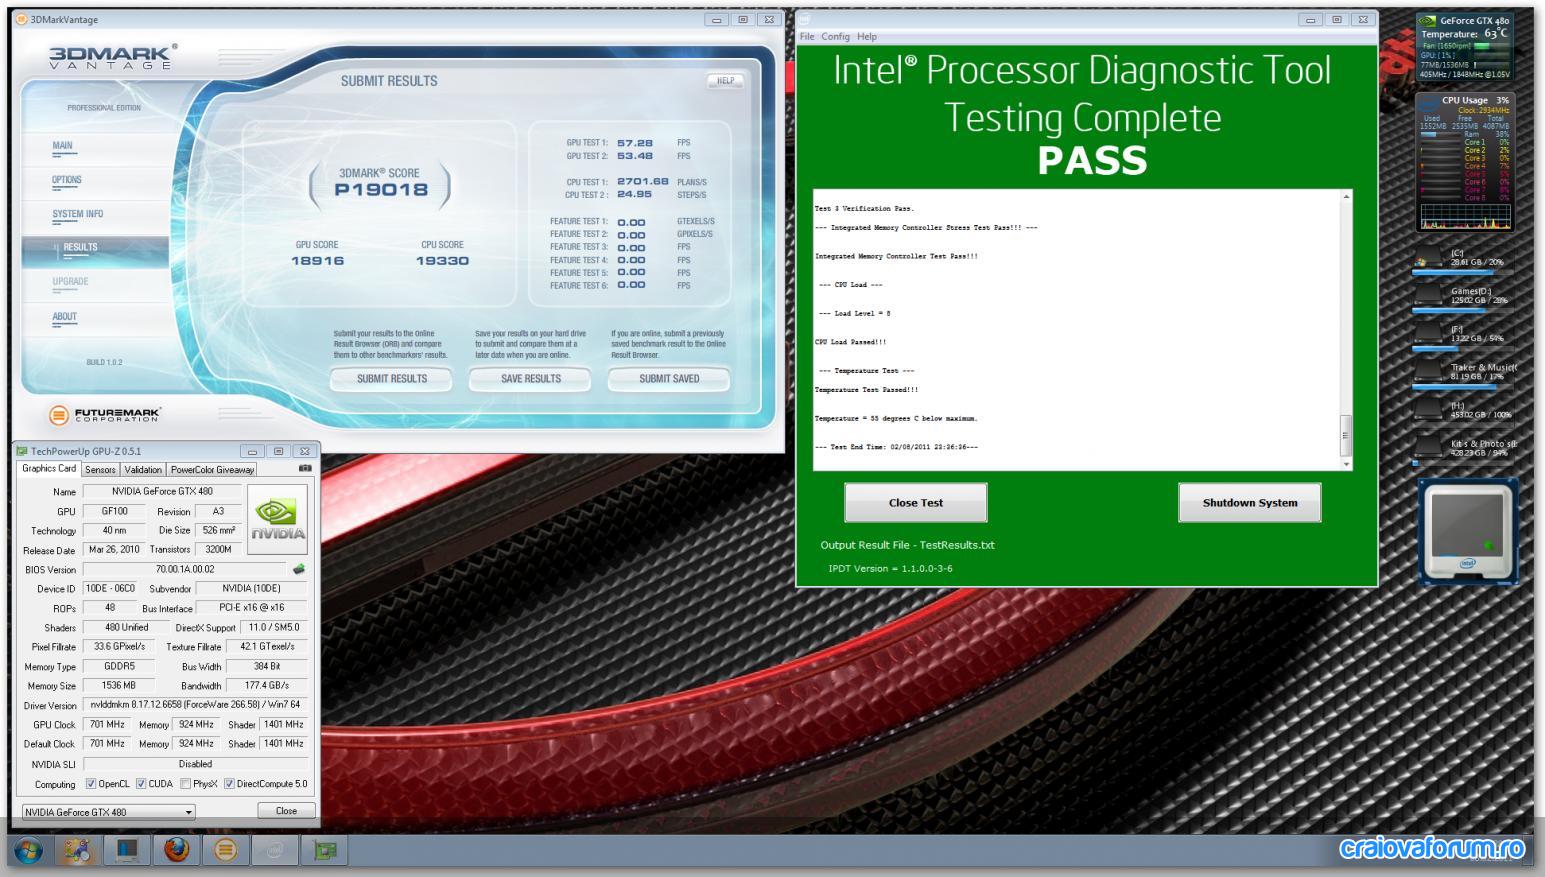The height and width of the screenshot is (877, 1545).
Task: Click the GPU-Z Name field showing GTX 480
Action: coord(162,492)
